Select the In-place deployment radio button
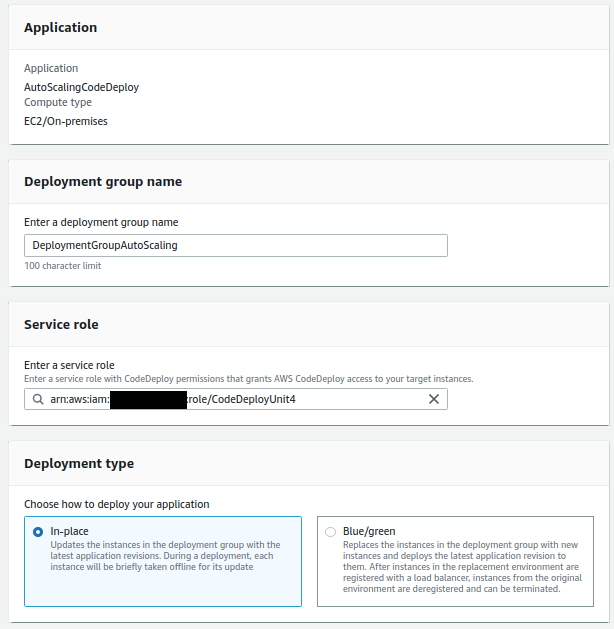614x629 pixels. coord(38,532)
